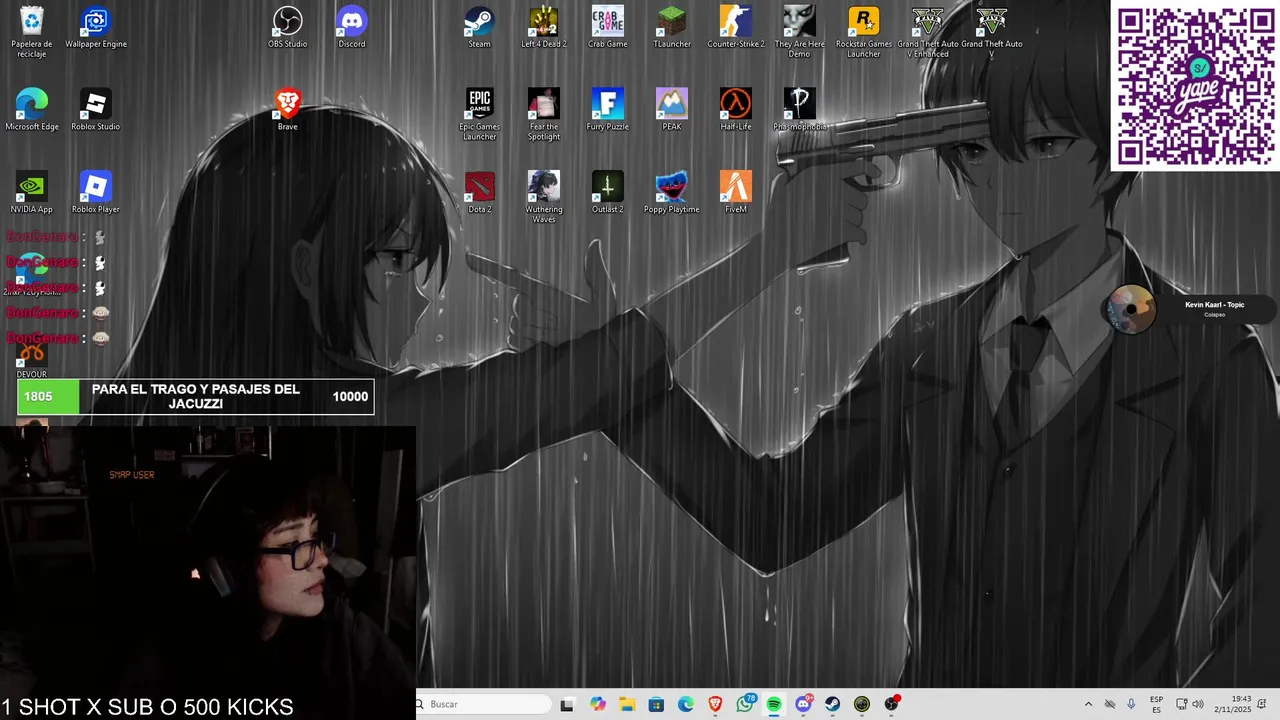
Task: Select the Counter-Strike 2 desktop icon
Action: point(736,28)
